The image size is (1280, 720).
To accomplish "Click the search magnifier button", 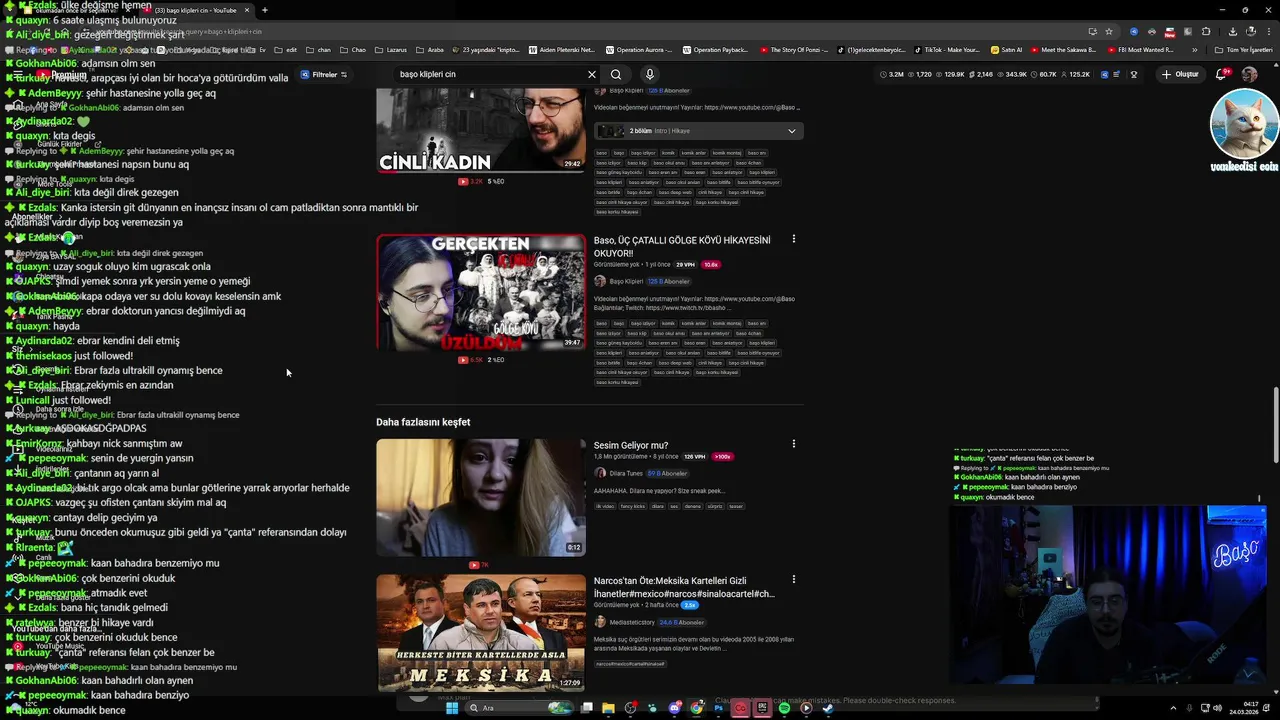I will click(x=616, y=74).
